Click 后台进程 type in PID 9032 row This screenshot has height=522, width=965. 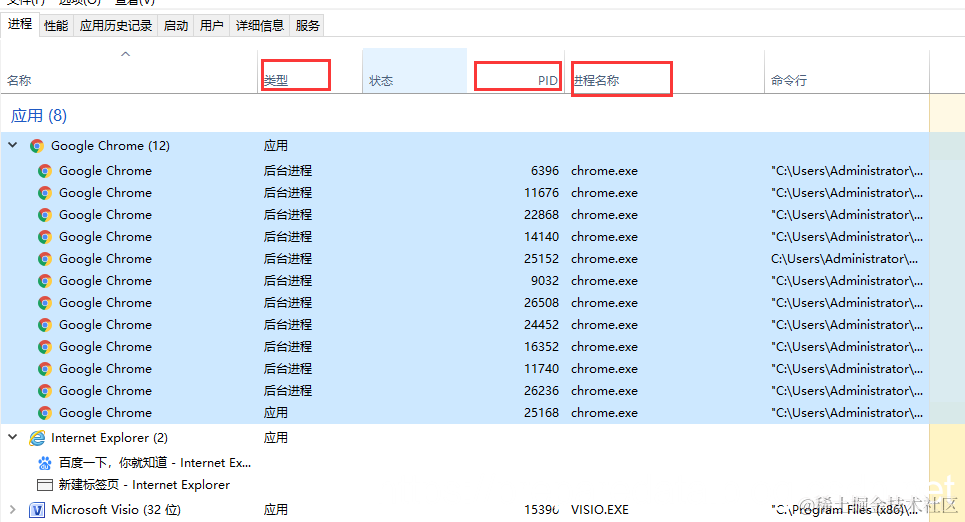tap(288, 281)
